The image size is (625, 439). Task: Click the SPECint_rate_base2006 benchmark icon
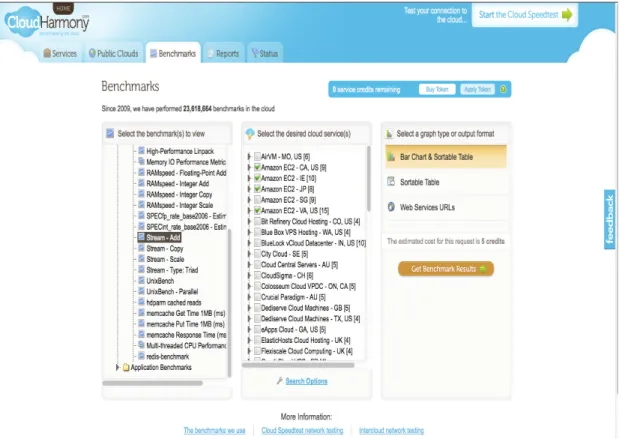pyautogui.click(x=141, y=226)
